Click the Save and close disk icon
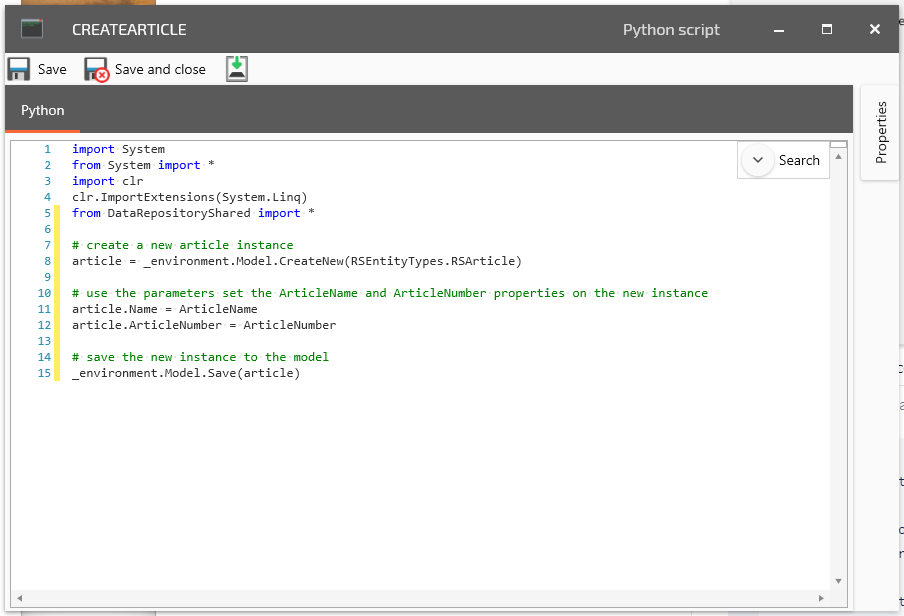This screenshot has width=904, height=616. click(x=96, y=69)
